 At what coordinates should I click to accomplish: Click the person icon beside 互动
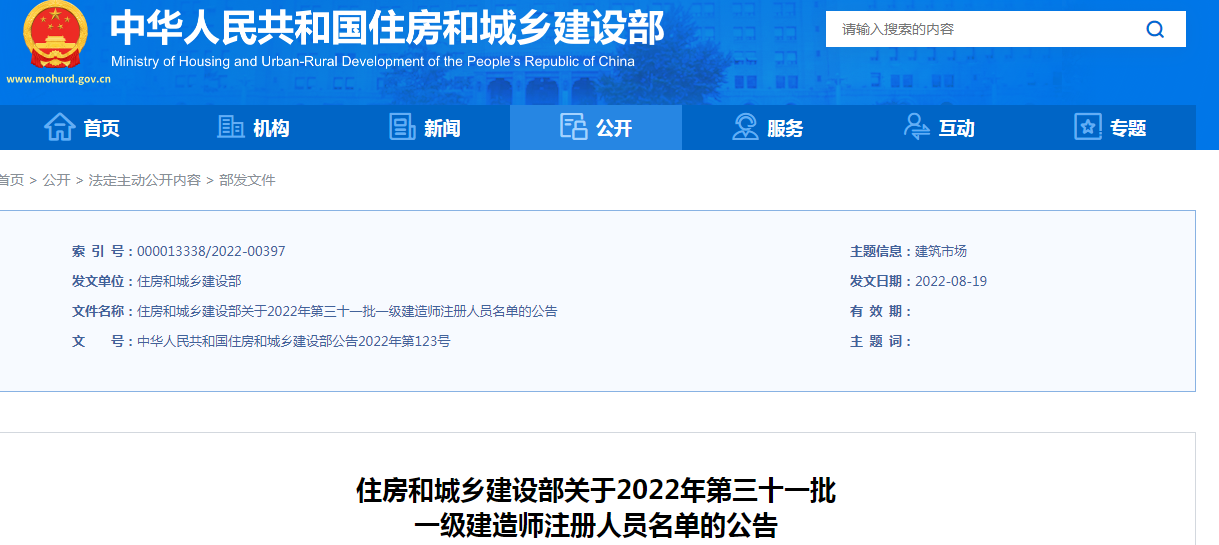coord(916,127)
